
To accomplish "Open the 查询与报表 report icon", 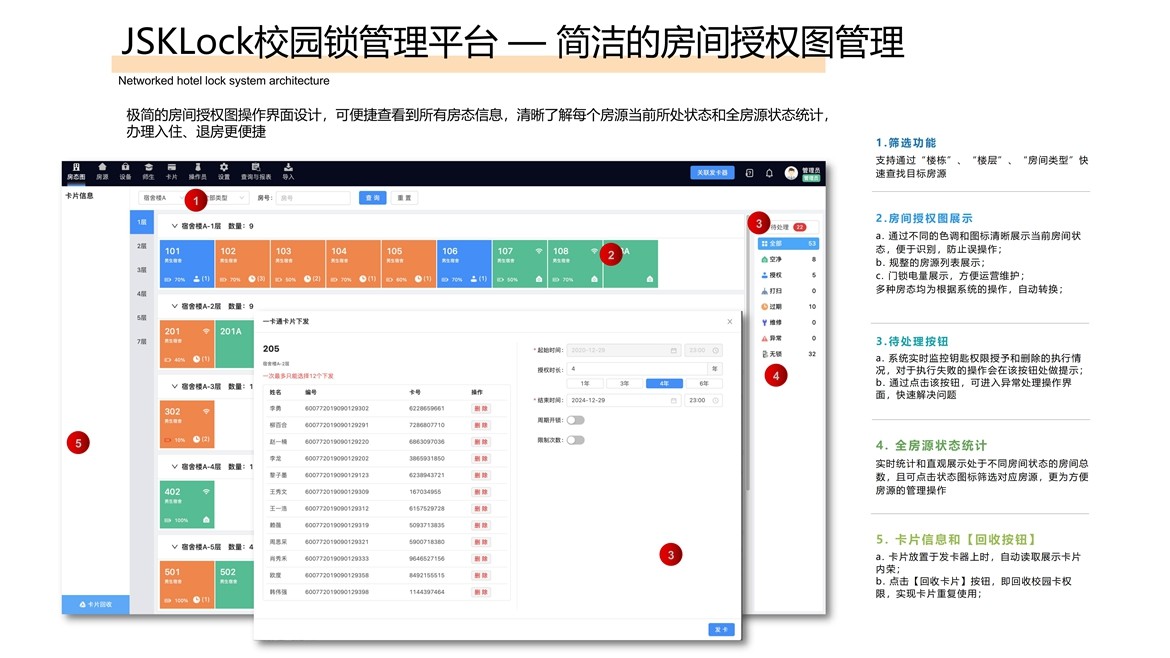I will tap(256, 170).
